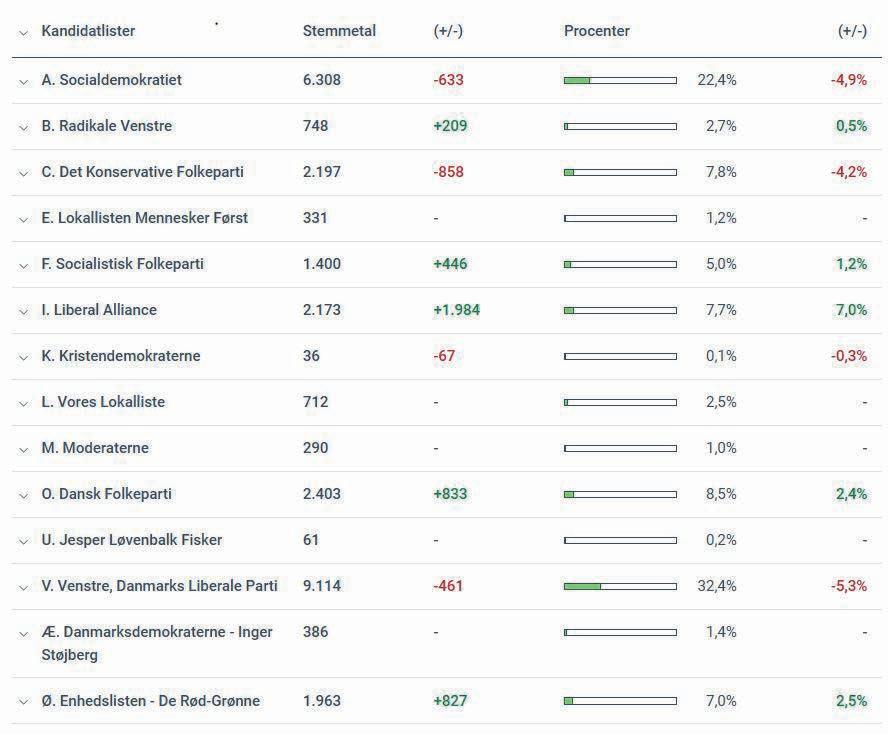Click the Socialdemokratiet 22,4% percentage bar
Image resolution: width=888 pixels, height=734 pixels.
coord(620,80)
